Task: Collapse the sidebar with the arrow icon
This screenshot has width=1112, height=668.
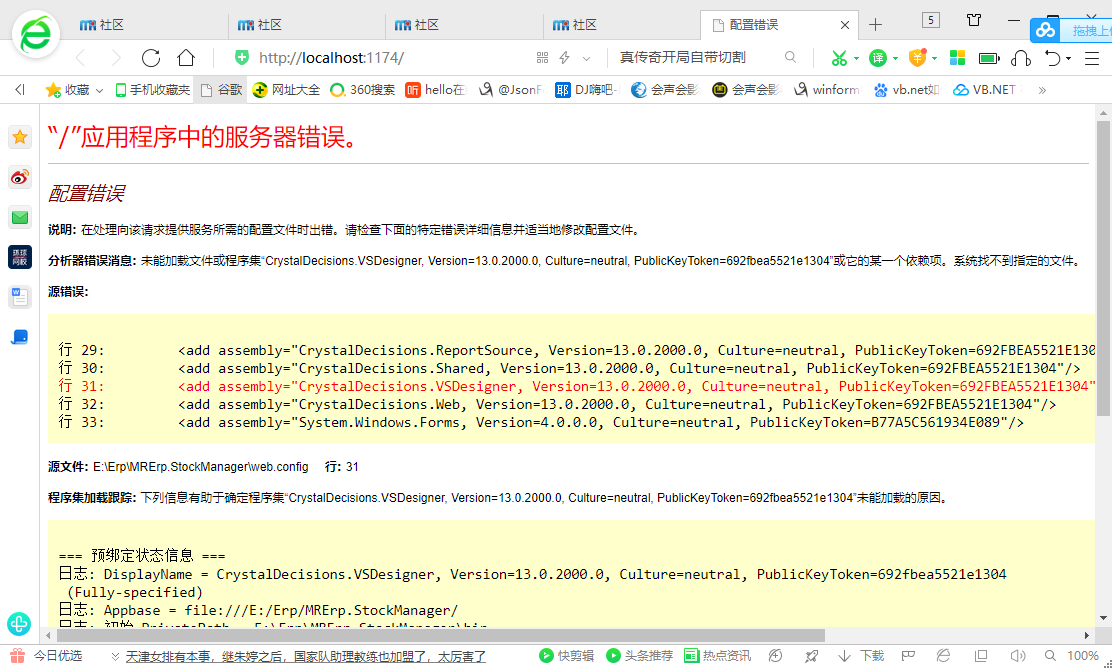Action: point(20,89)
